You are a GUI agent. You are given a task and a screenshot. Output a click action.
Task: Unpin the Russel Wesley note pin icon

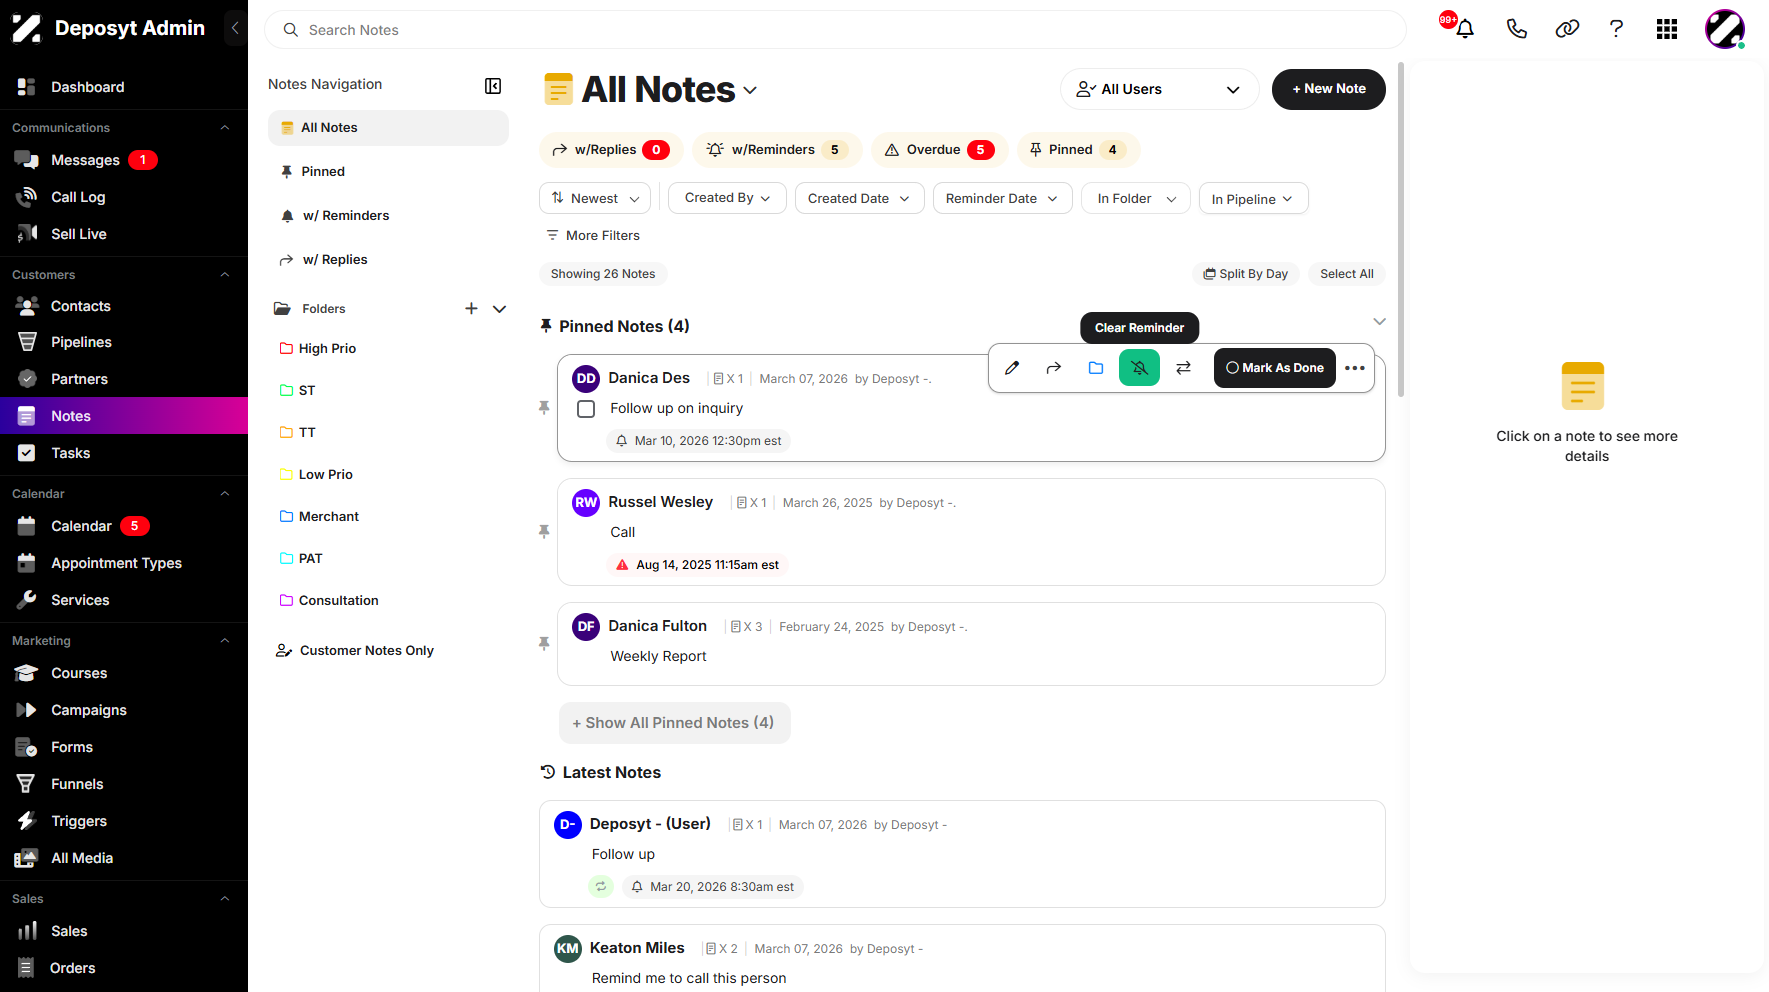click(544, 532)
